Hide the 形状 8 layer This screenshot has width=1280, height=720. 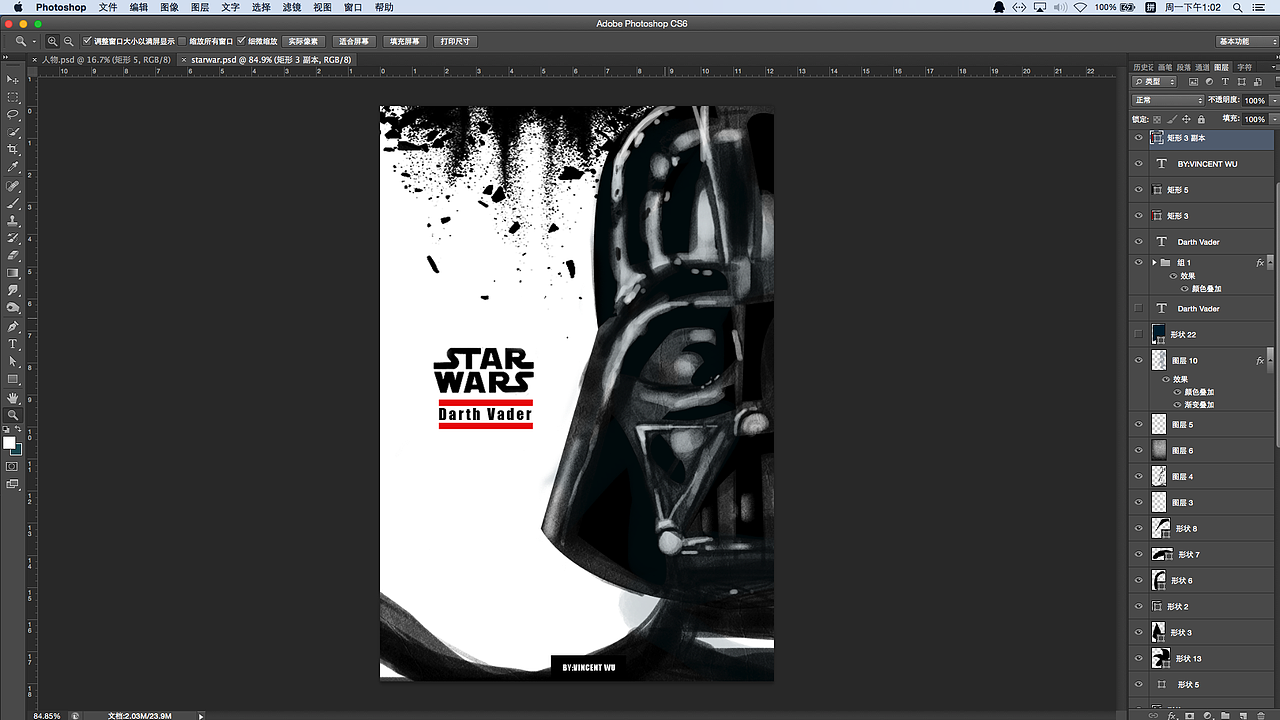click(x=1138, y=528)
